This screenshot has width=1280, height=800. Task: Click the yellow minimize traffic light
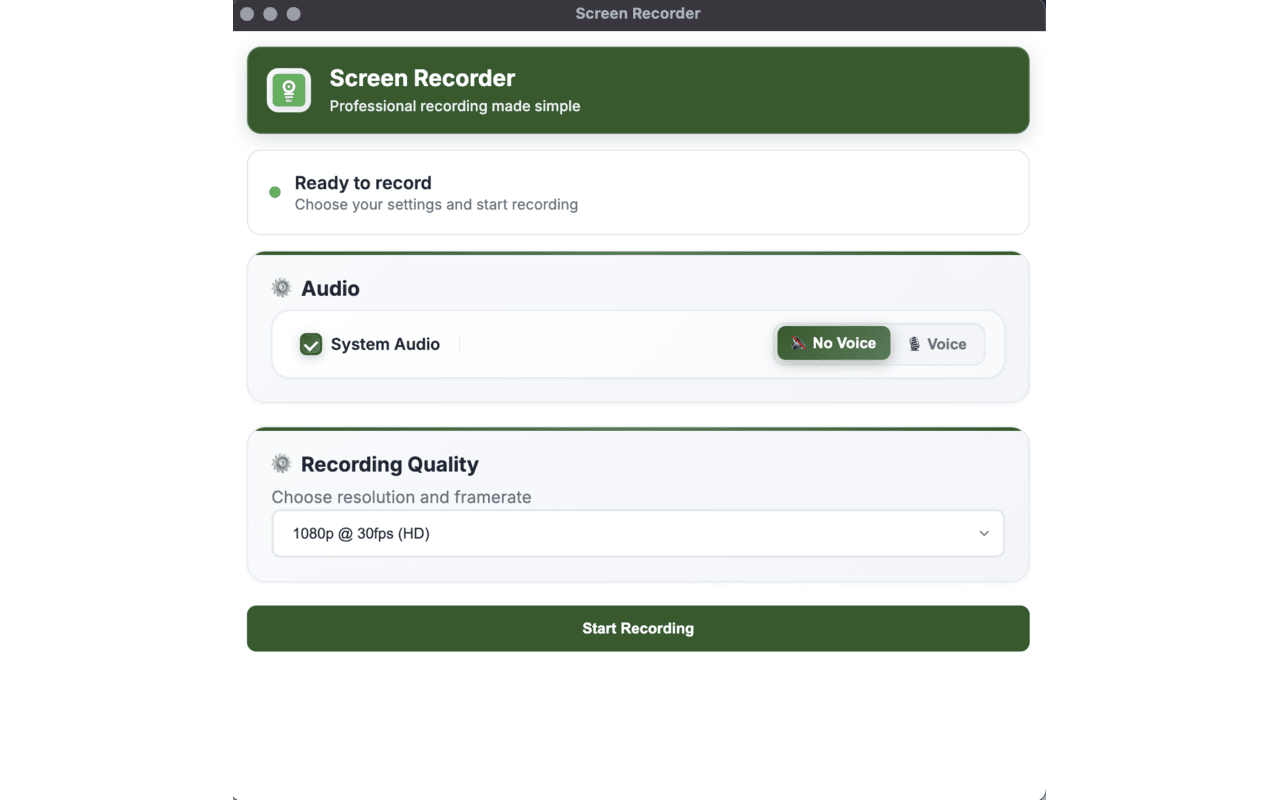pyautogui.click(x=270, y=14)
